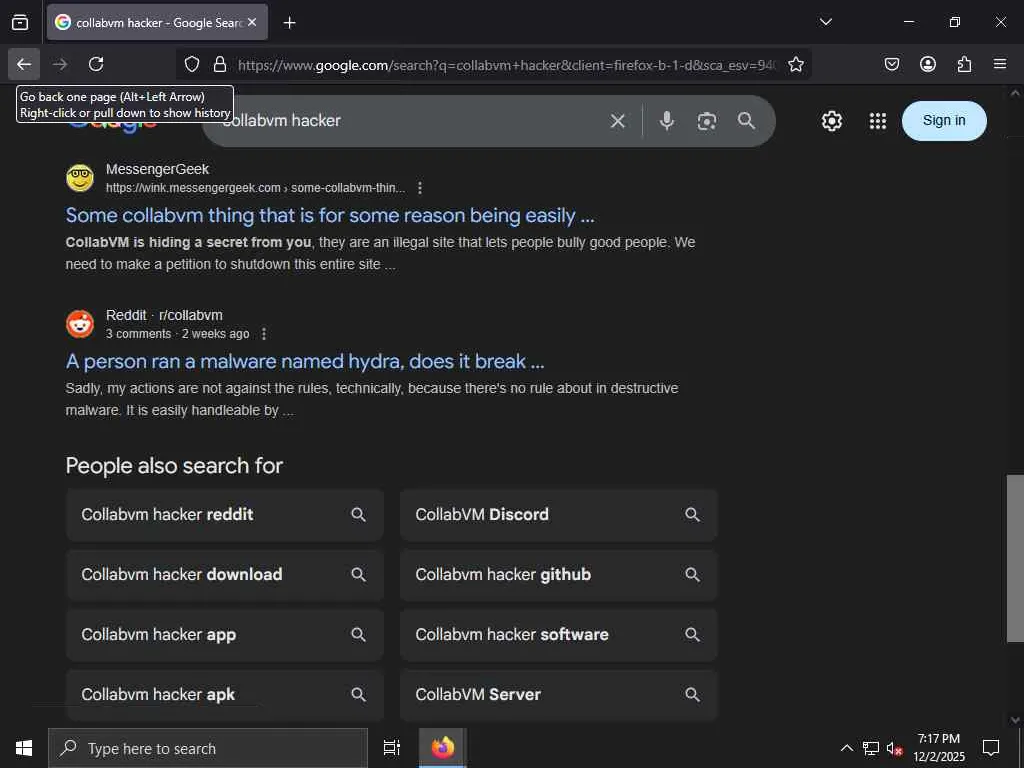The height and width of the screenshot is (768, 1024).
Task: Search 'CollabVM Server' suggestion
Action: tap(558, 694)
